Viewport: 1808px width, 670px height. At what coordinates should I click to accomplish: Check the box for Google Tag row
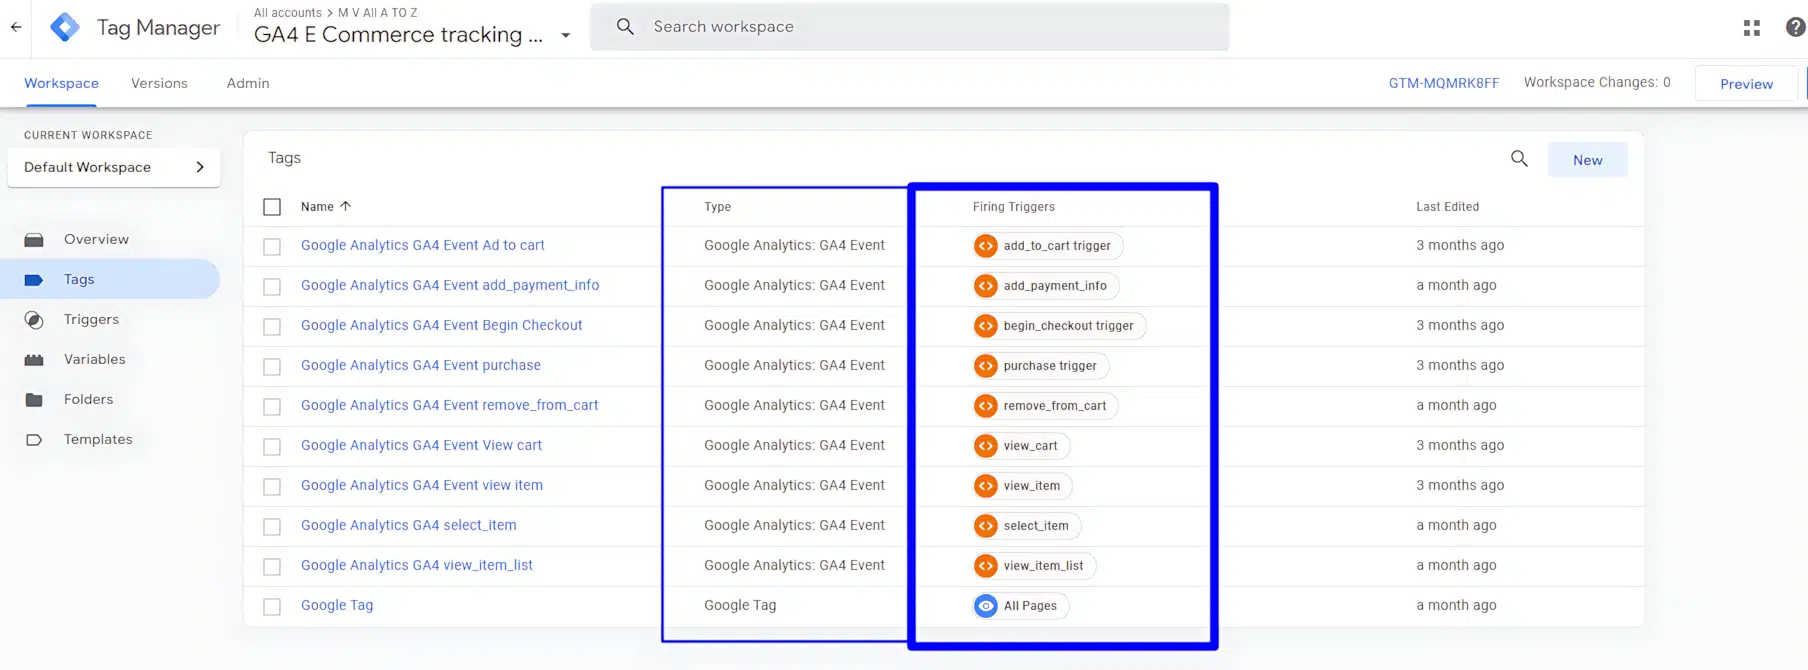(272, 607)
